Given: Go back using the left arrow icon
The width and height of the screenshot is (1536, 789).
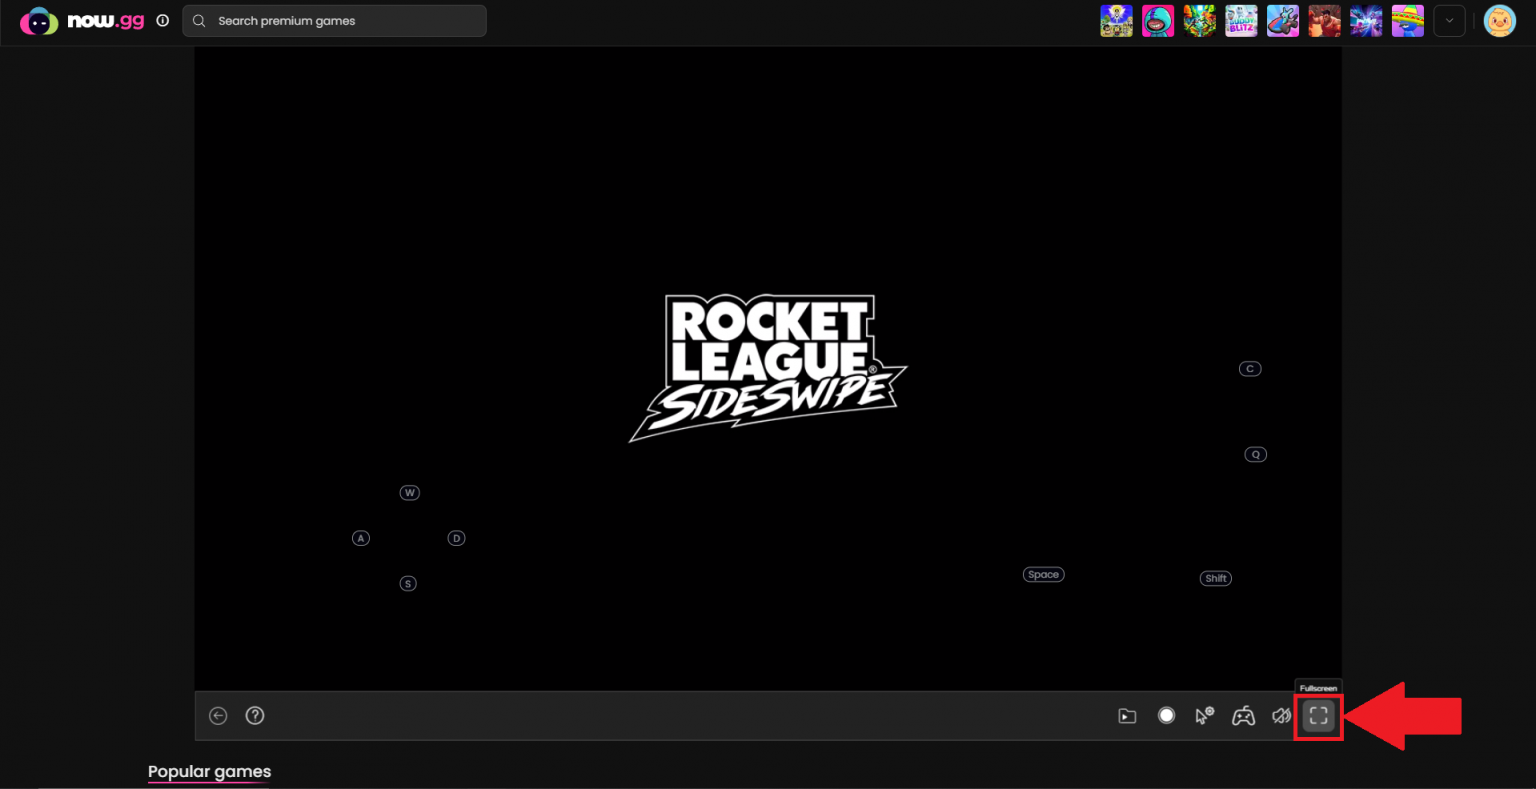Looking at the screenshot, I should click(x=218, y=716).
